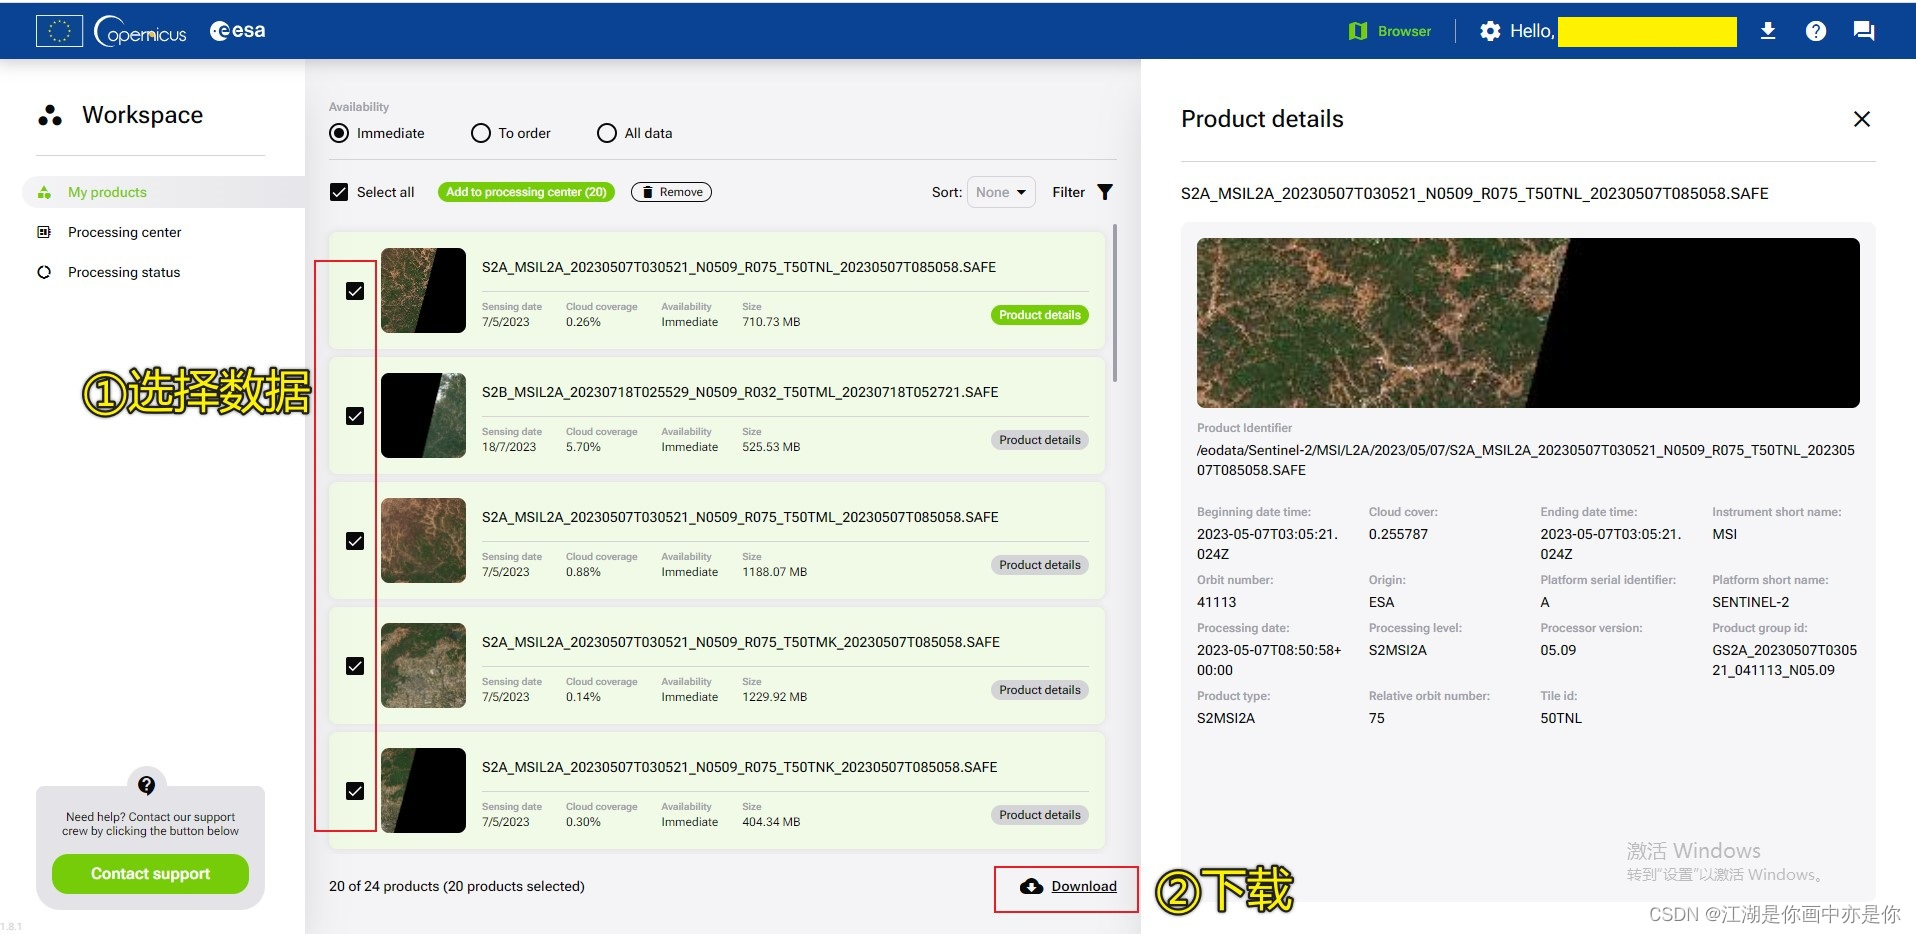Viewport: 1916px width, 934px height.
Task: Open the Browser map icon
Action: click(1357, 31)
